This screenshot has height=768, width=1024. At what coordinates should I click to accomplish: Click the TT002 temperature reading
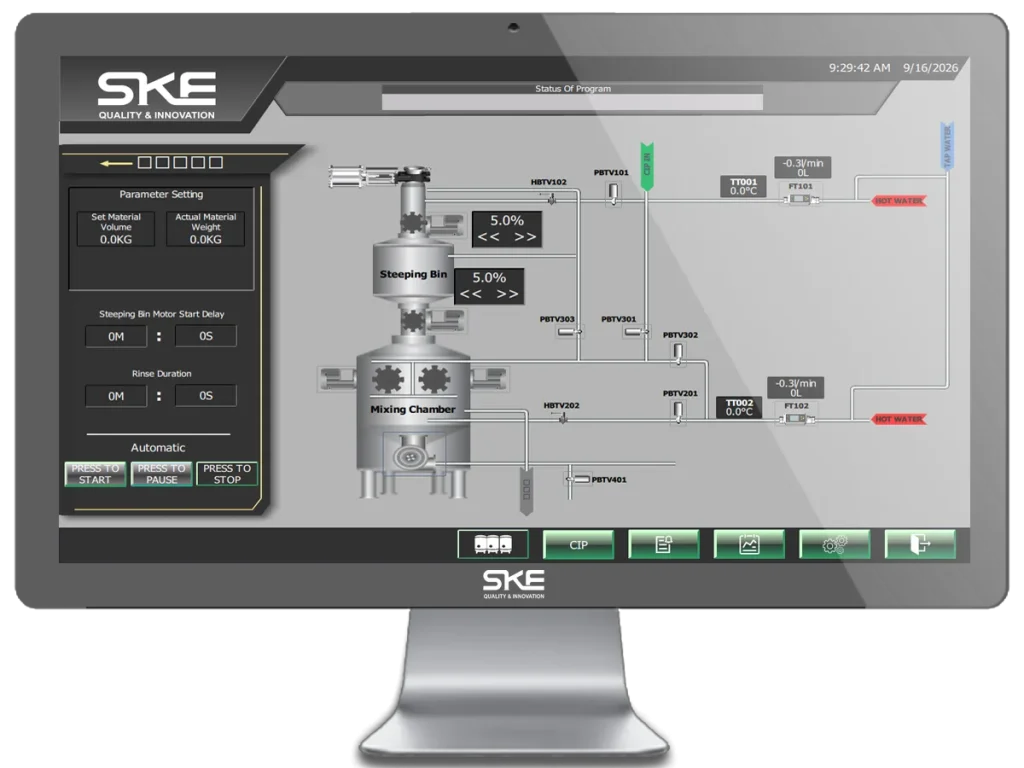(x=739, y=408)
